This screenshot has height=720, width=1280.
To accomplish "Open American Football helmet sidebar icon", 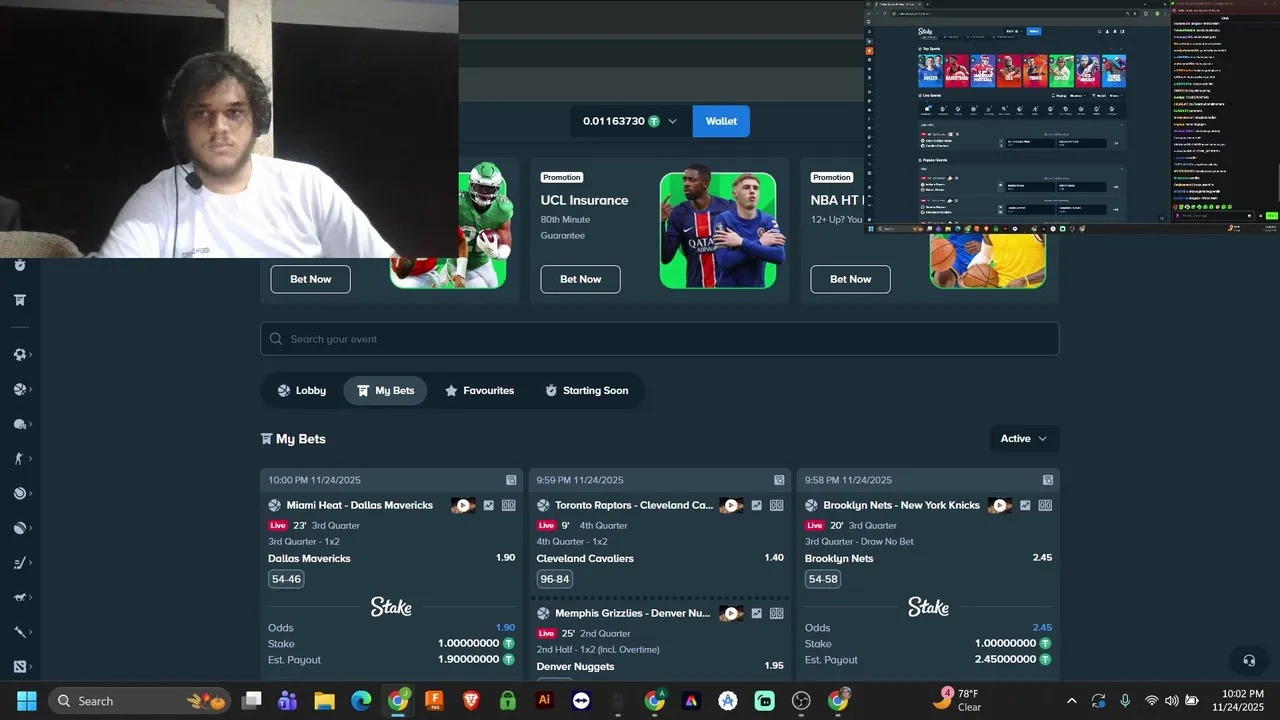I will (19, 424).
